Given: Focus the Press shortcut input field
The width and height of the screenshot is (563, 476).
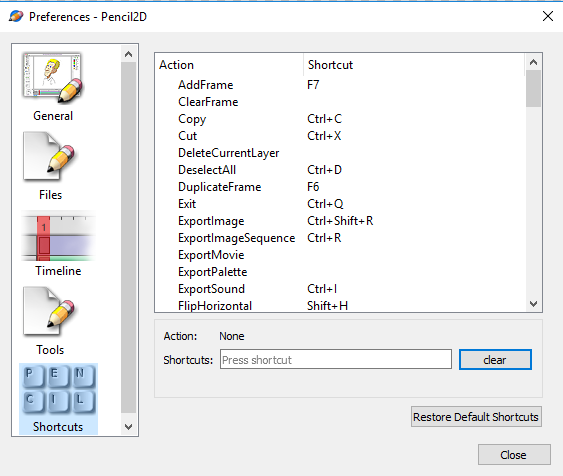Looking at the screenshot, I should 336,359.
